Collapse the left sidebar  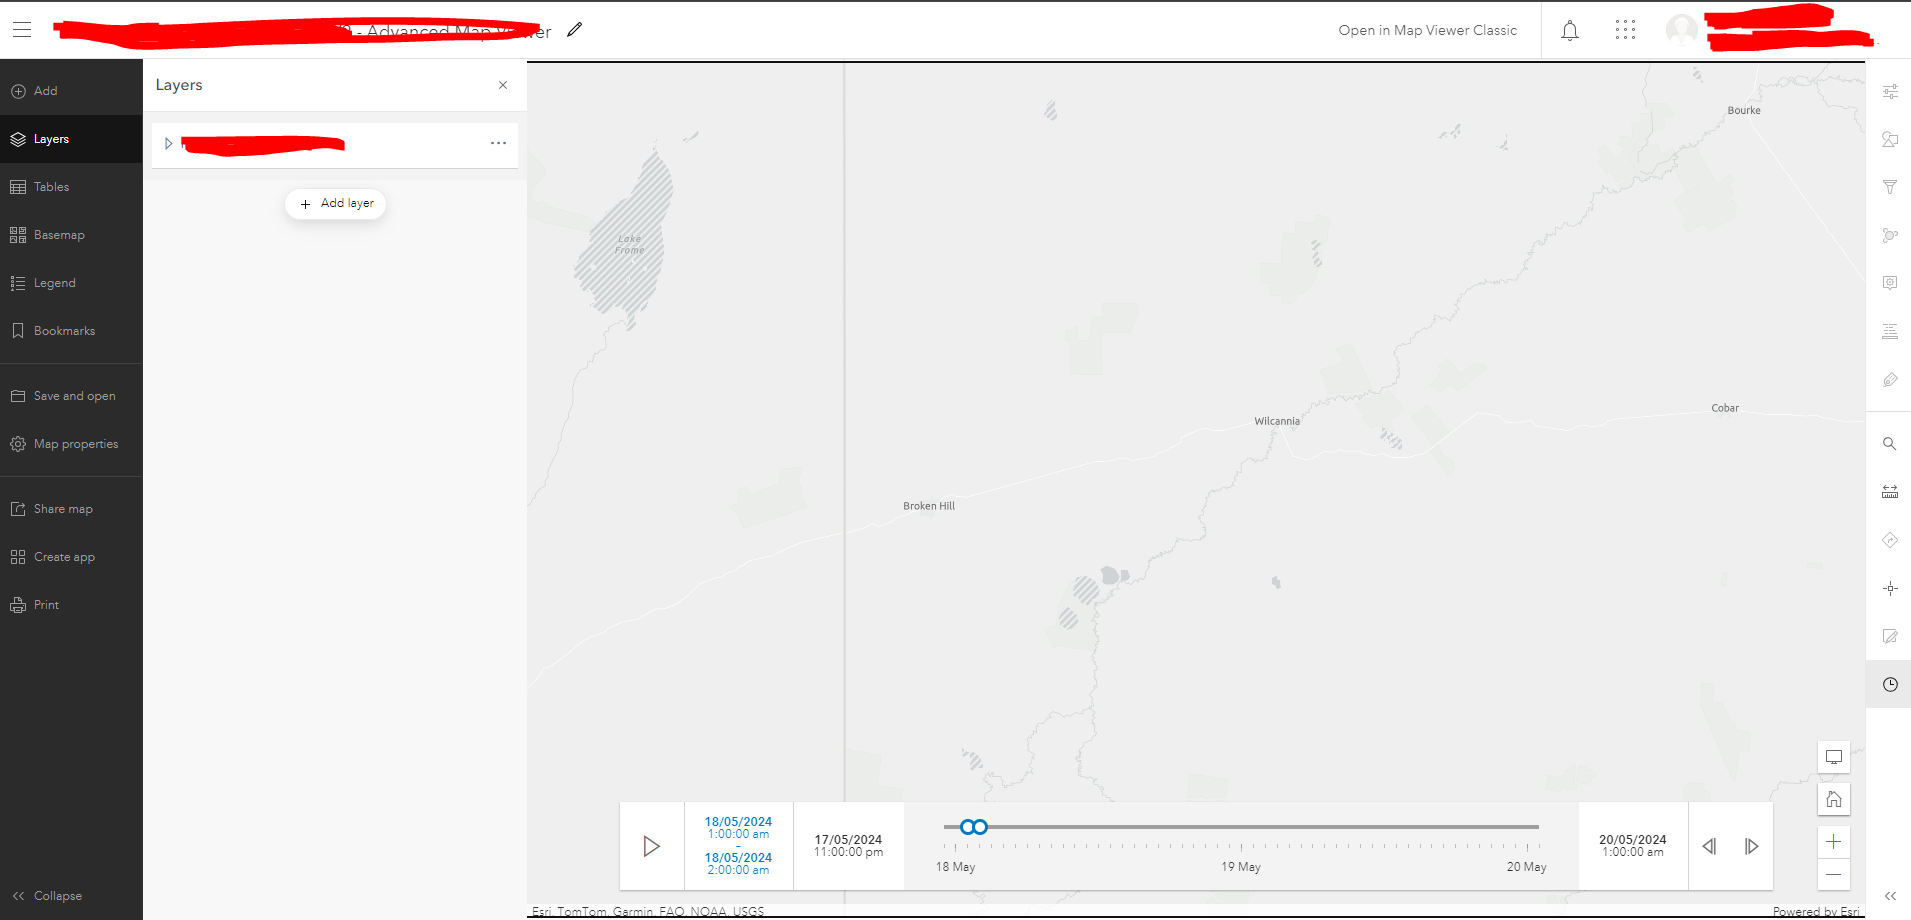(57, 895)
